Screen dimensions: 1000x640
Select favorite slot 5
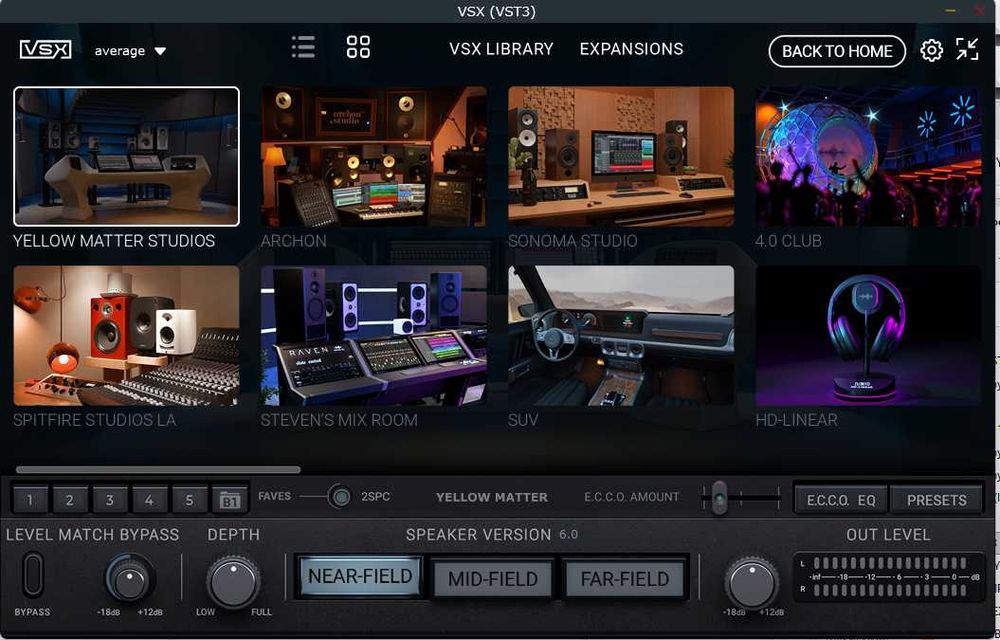189,500
